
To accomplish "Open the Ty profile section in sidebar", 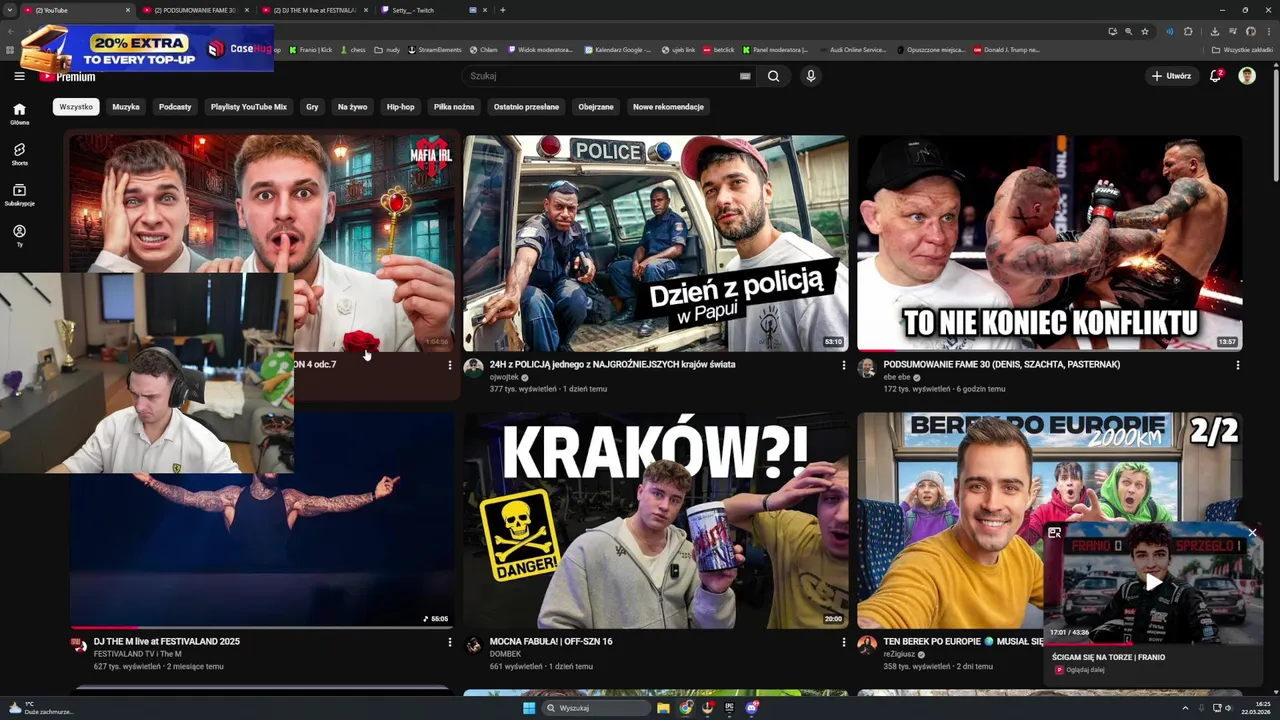I will click(x=19, y=235).
